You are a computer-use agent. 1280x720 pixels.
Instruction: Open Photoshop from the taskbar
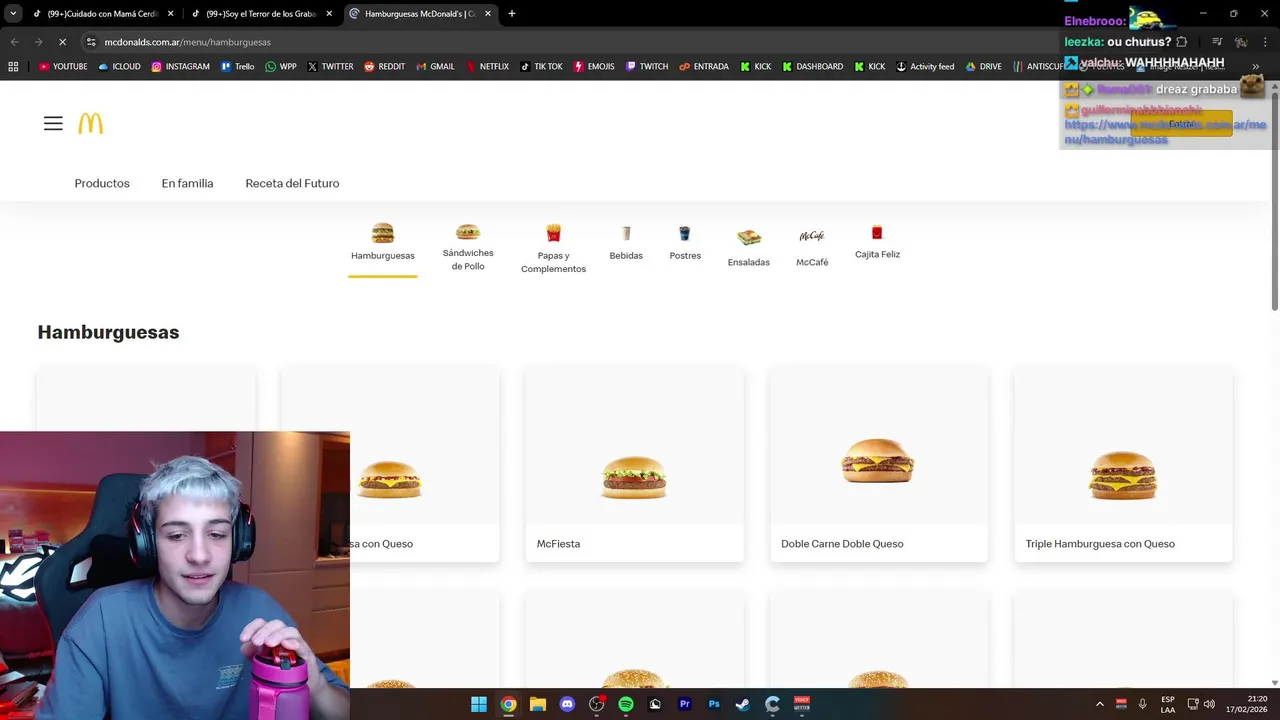click(714, 704)
